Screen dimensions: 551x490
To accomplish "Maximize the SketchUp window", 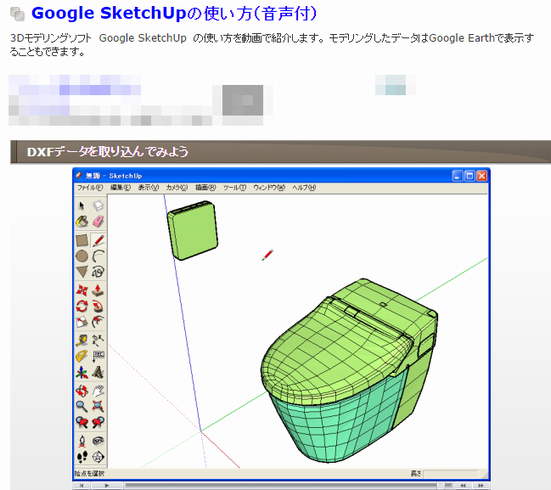I will [469, 175].
